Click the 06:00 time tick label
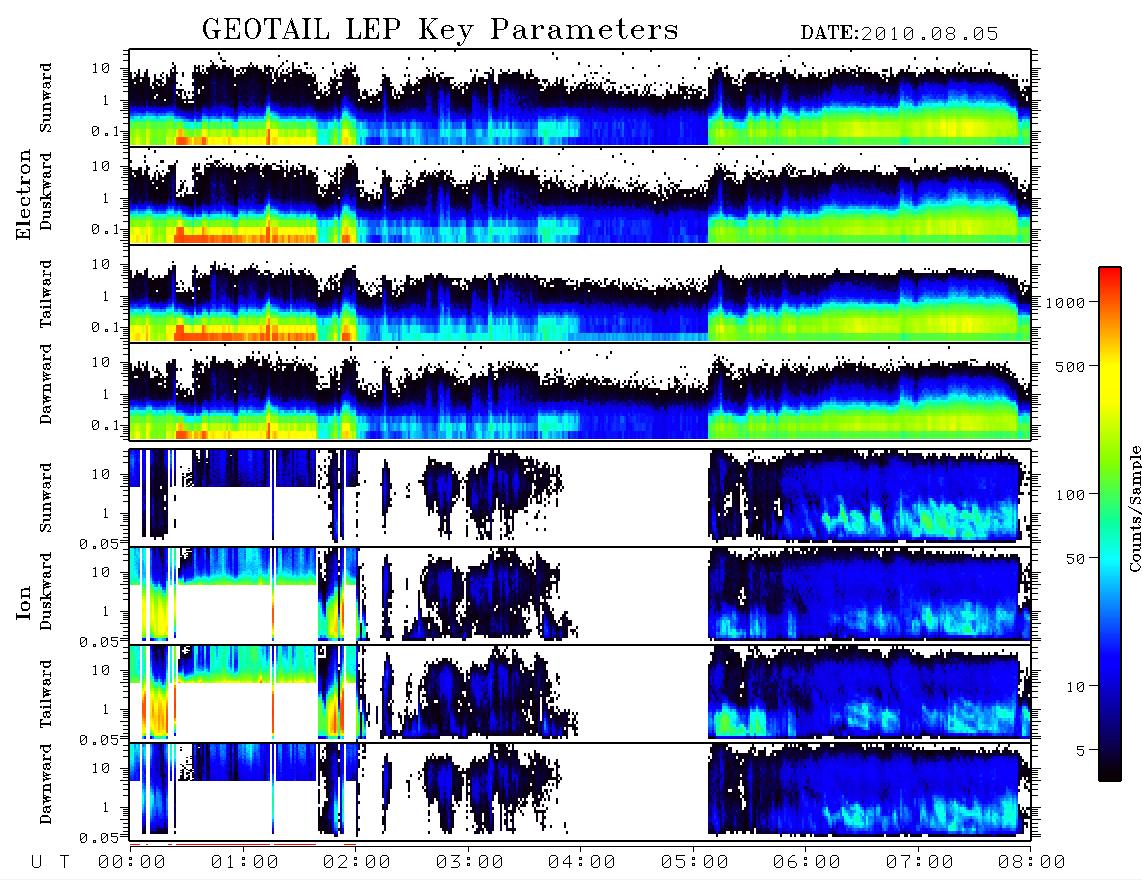This screenshot has width=1142, height=880. click(x=807, y=862)
